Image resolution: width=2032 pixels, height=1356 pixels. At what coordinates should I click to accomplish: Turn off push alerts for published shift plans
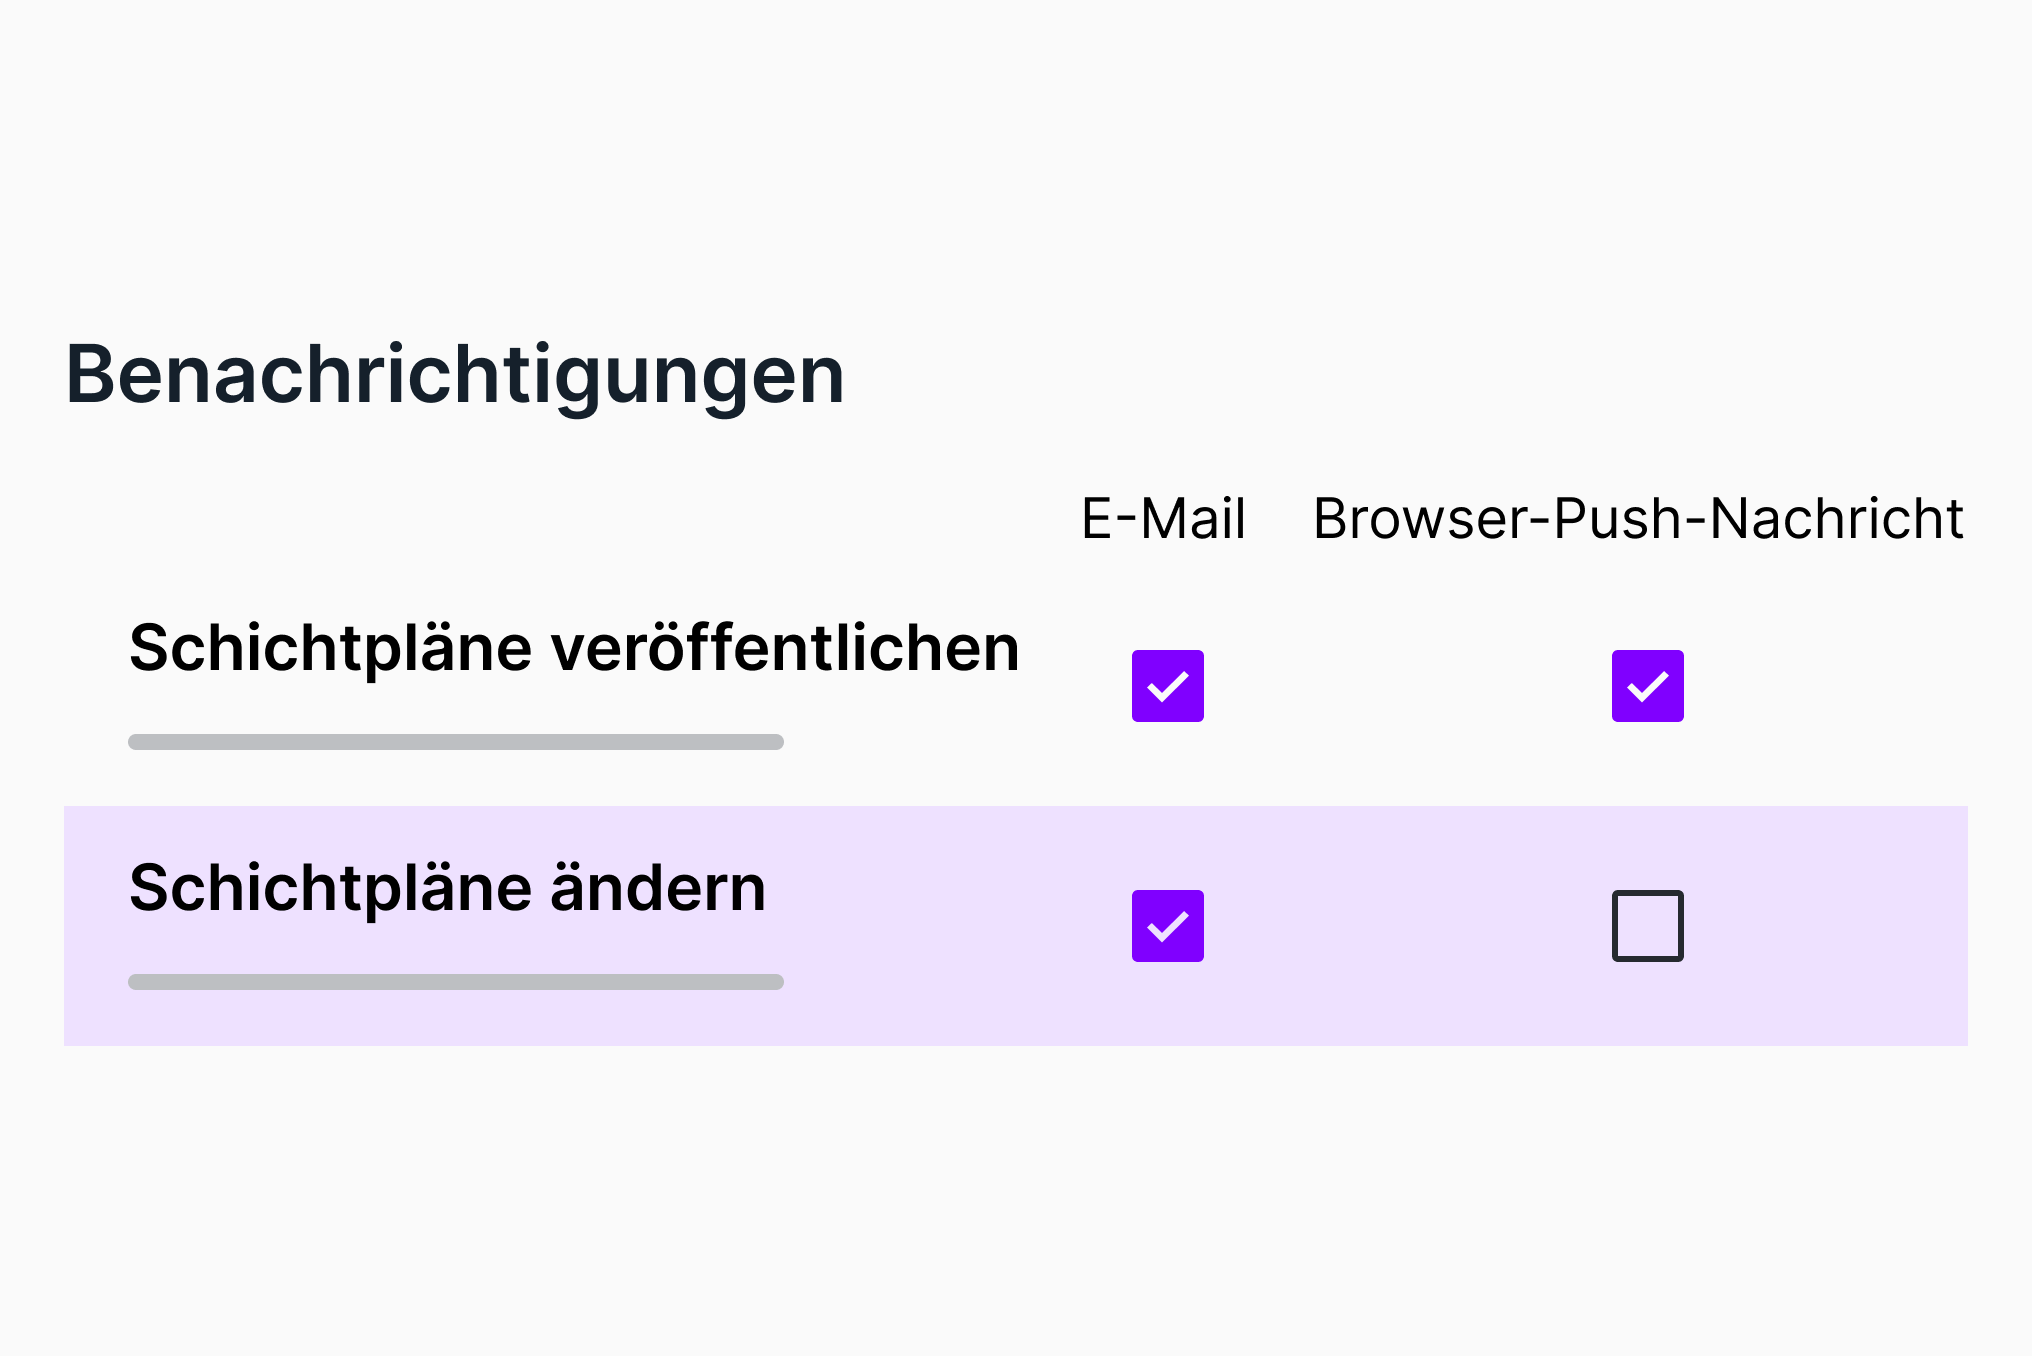coord(1647,686)
